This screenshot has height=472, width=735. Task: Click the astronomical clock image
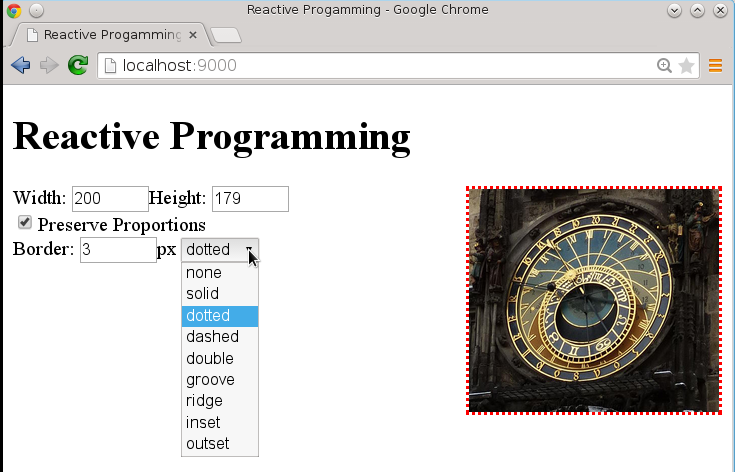point(594,300)
